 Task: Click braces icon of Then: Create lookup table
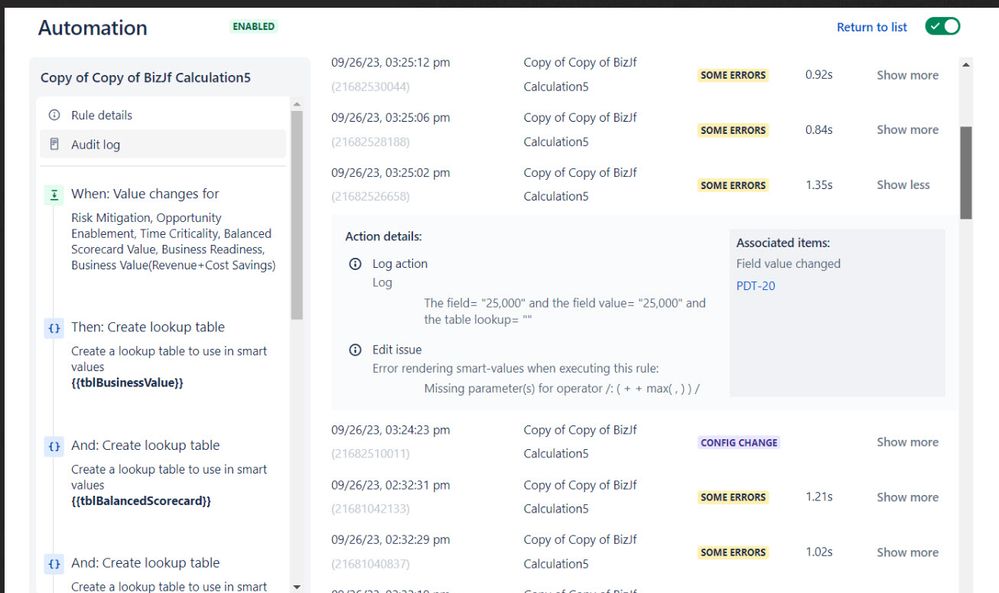point(54,329)
